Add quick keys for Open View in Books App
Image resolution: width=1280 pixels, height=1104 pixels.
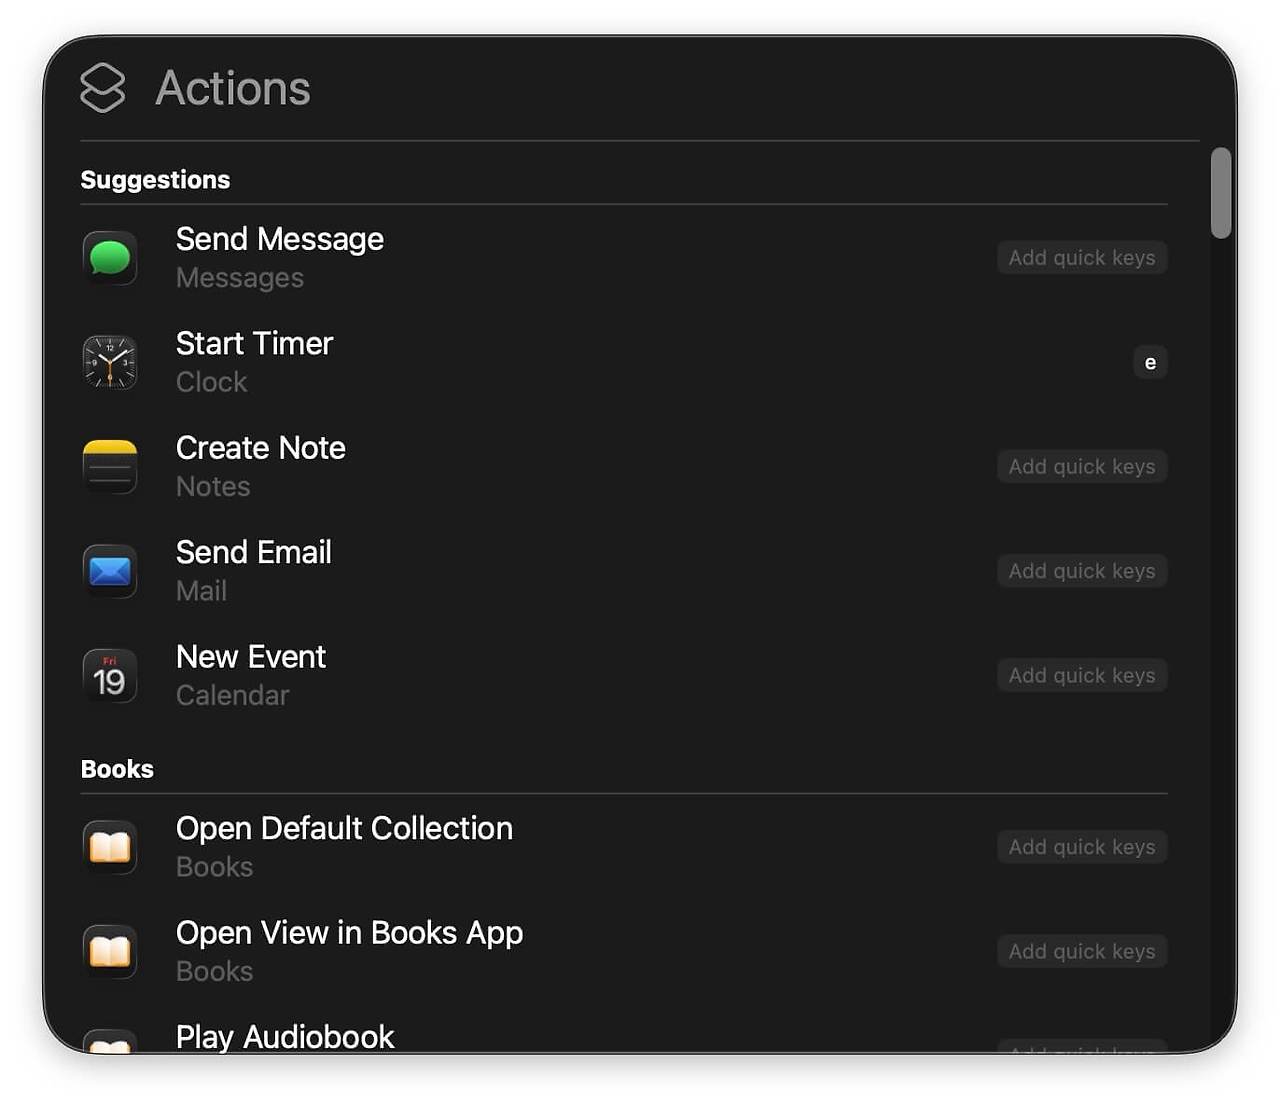tap(1082, 952)
